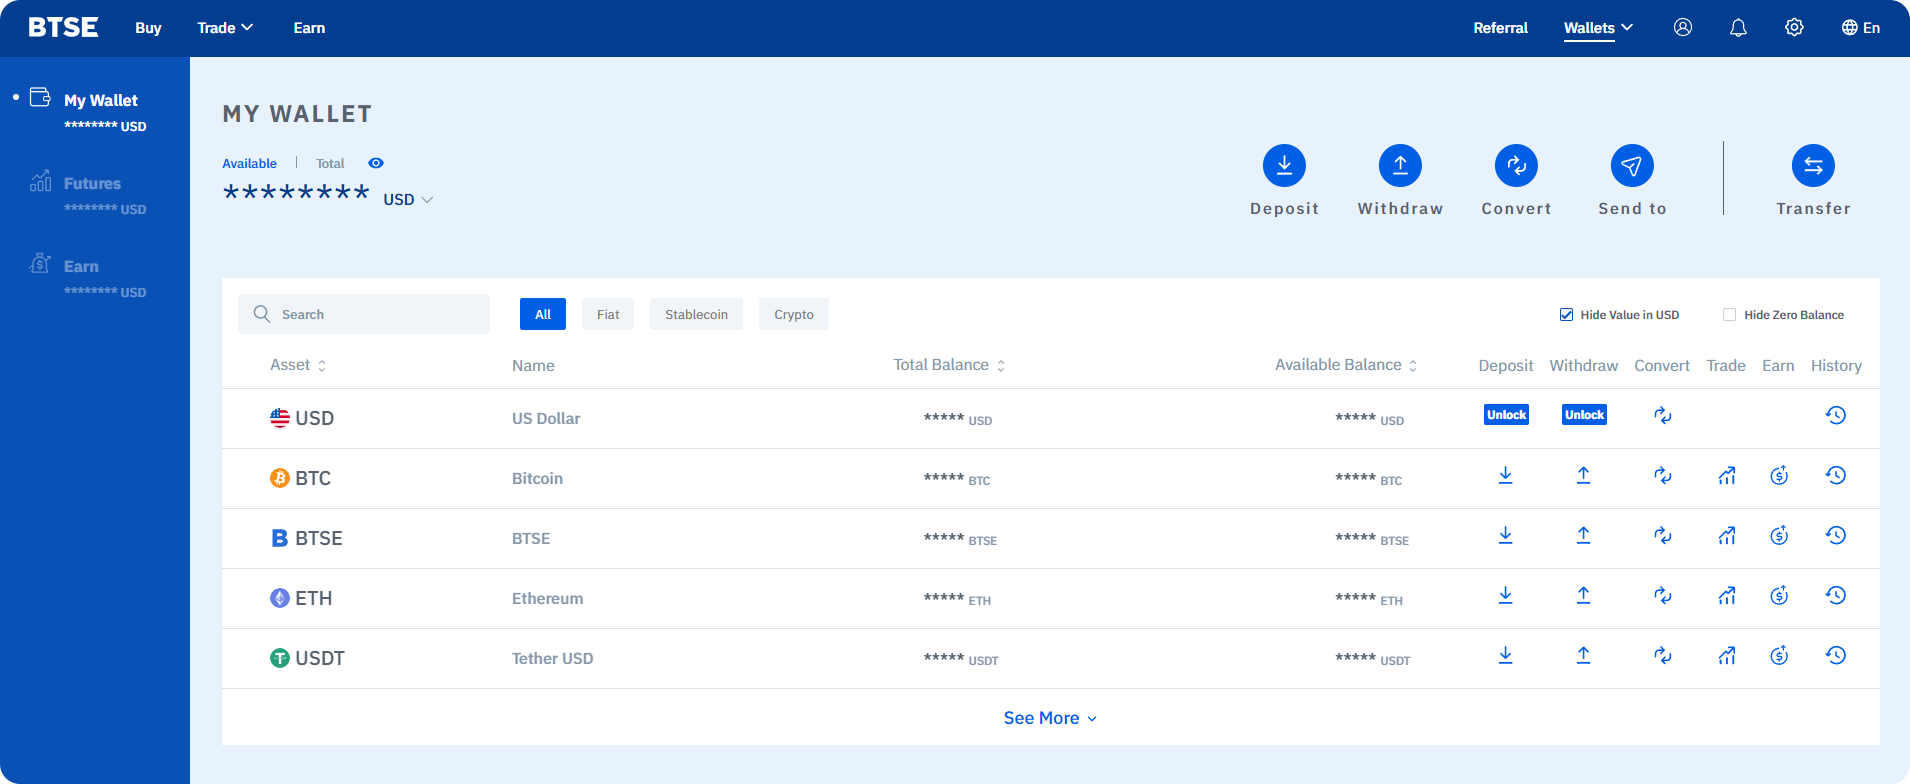The width and height of the screenshot is (1910, 784).
Task: Trade icon in the USDT row
Action: [x=1727, y=655]
